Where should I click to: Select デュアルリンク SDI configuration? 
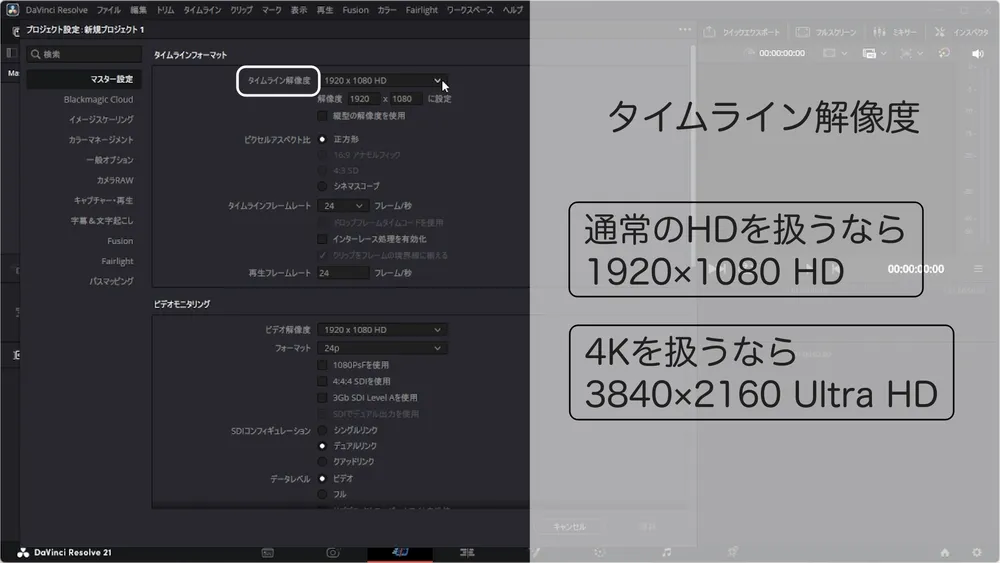point(322,446)
